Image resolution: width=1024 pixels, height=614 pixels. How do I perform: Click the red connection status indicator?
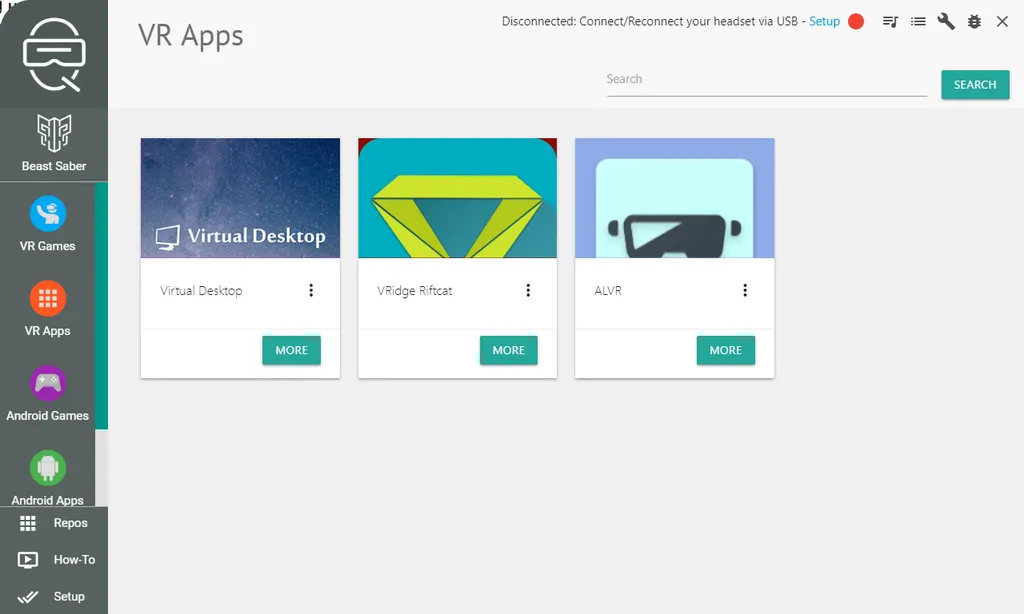[856, 22]
